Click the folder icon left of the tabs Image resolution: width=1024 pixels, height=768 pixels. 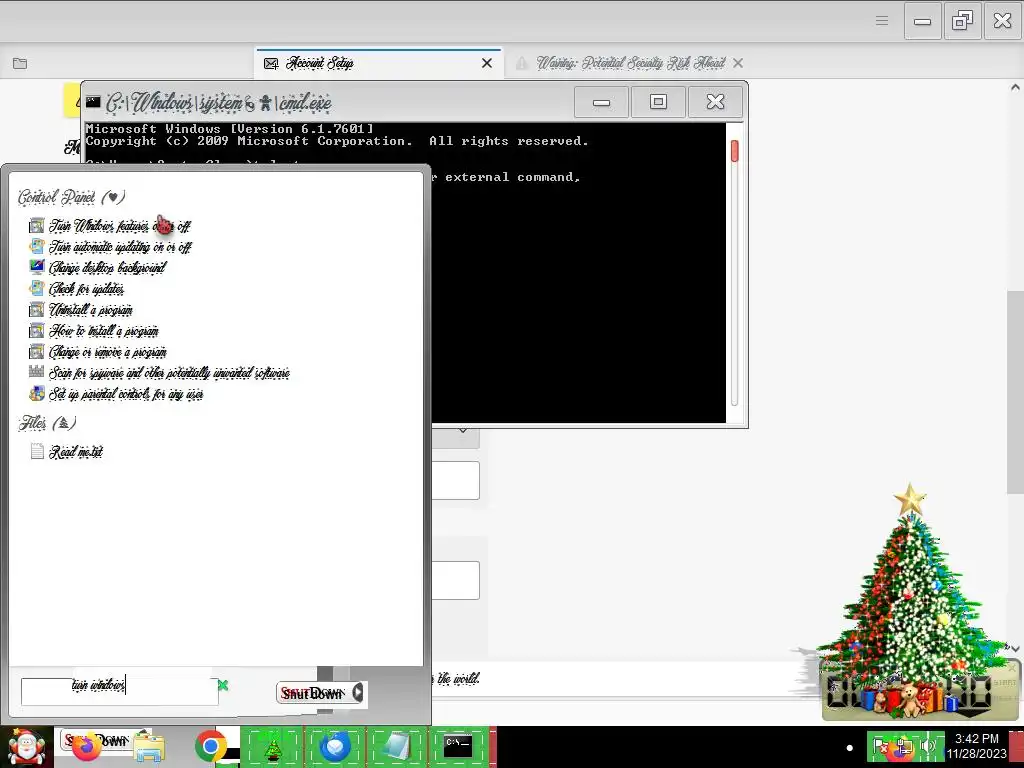pos(20,63)
